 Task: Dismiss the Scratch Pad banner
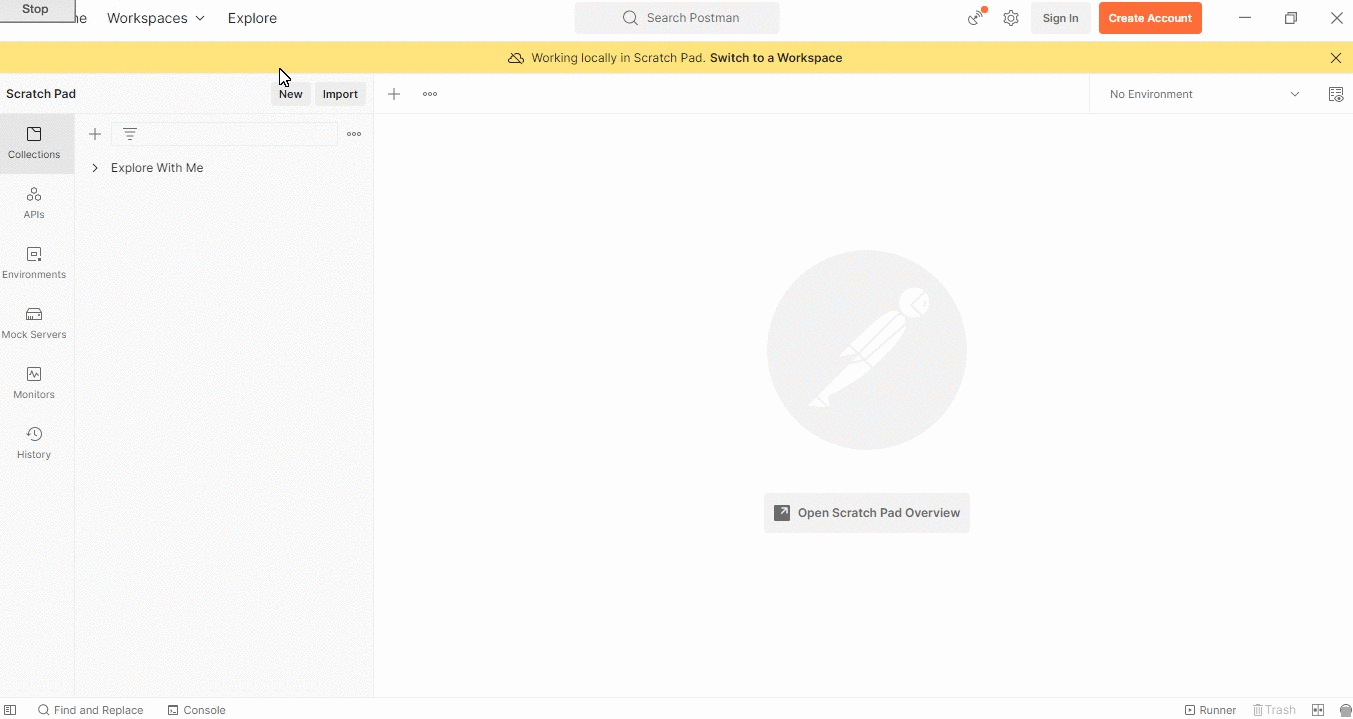click(1336, 58)
